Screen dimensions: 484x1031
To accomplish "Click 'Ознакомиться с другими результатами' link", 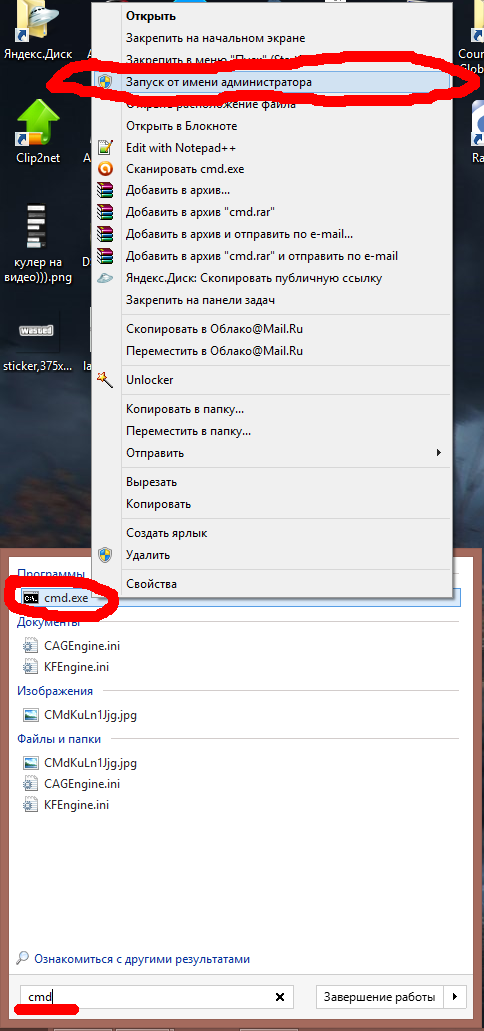I will point(142,959).
